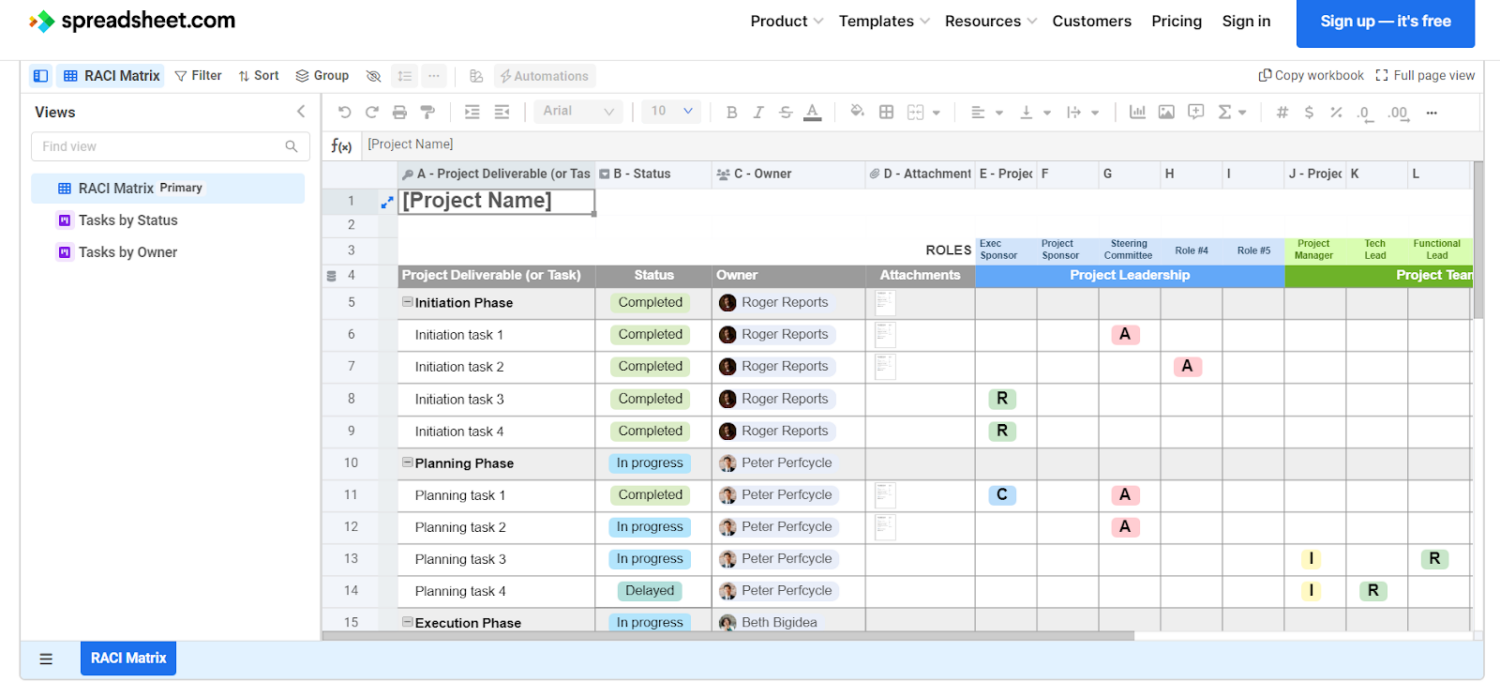Viewport: 1500px width, 682px height.
Task: Click the Sort button
Action: [258, 76]
